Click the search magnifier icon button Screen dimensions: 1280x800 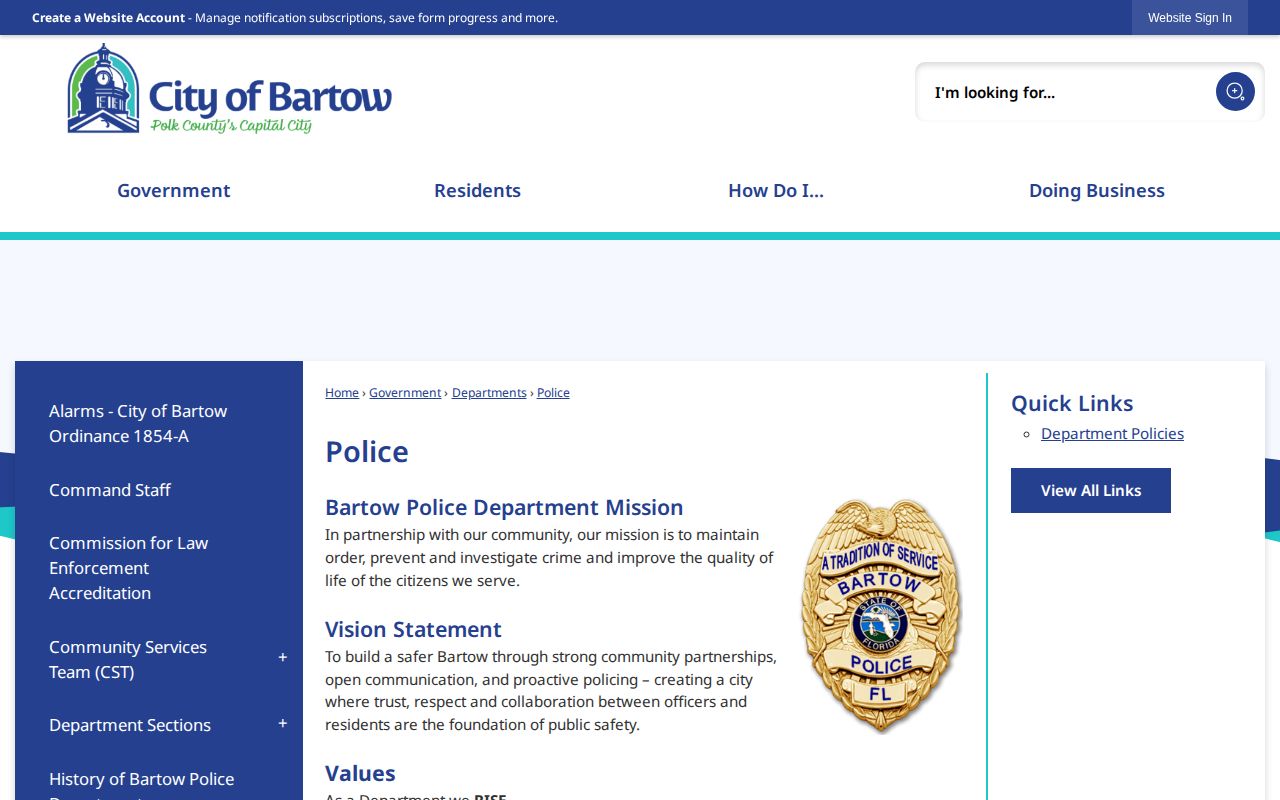click(1235, 92)
